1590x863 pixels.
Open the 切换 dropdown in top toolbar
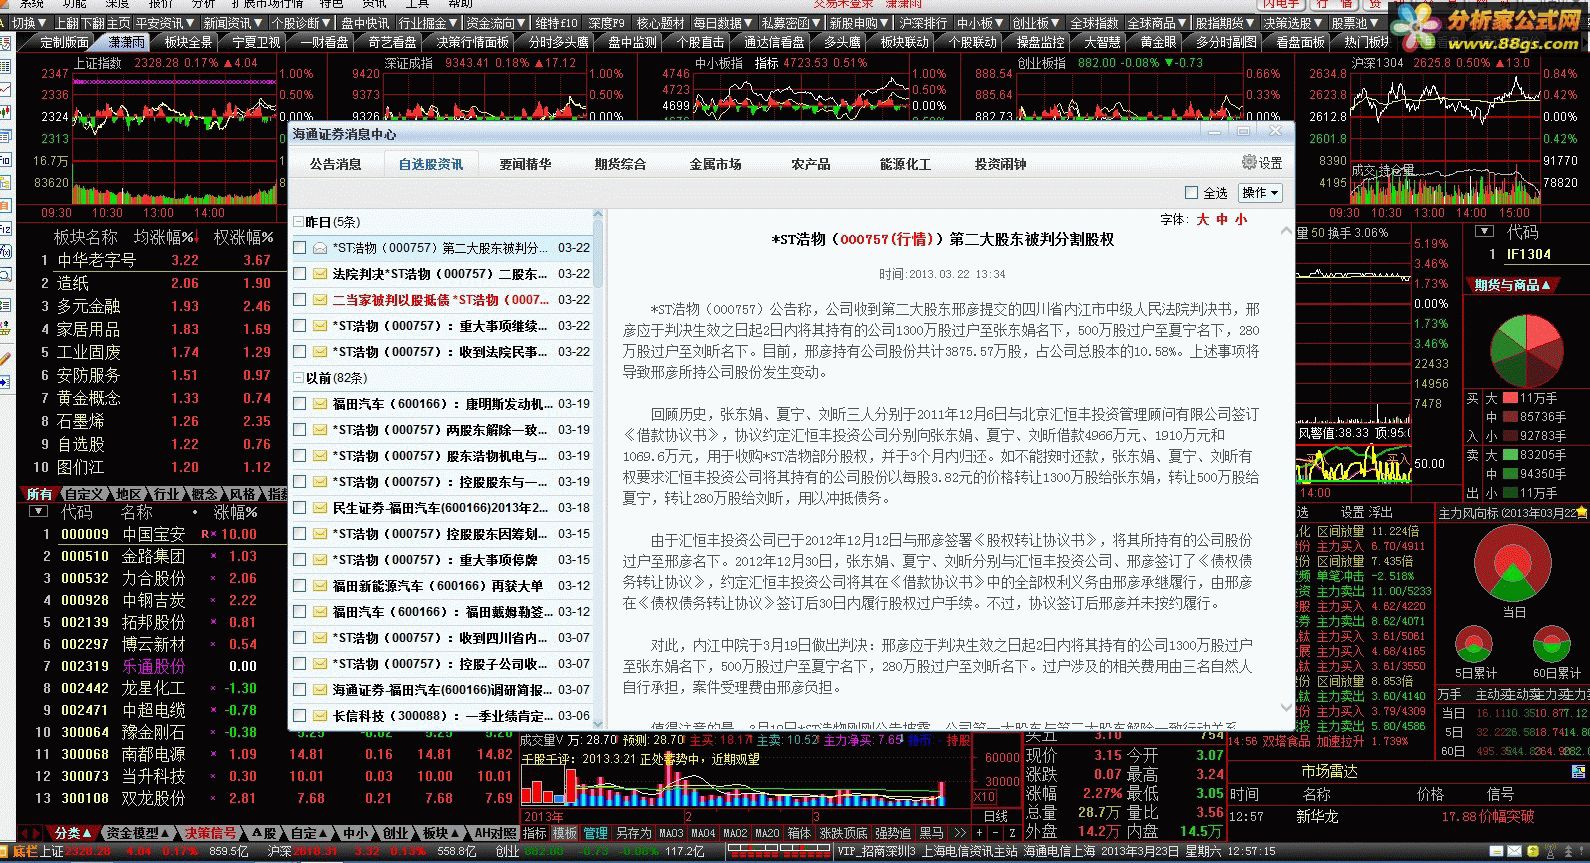29,23
